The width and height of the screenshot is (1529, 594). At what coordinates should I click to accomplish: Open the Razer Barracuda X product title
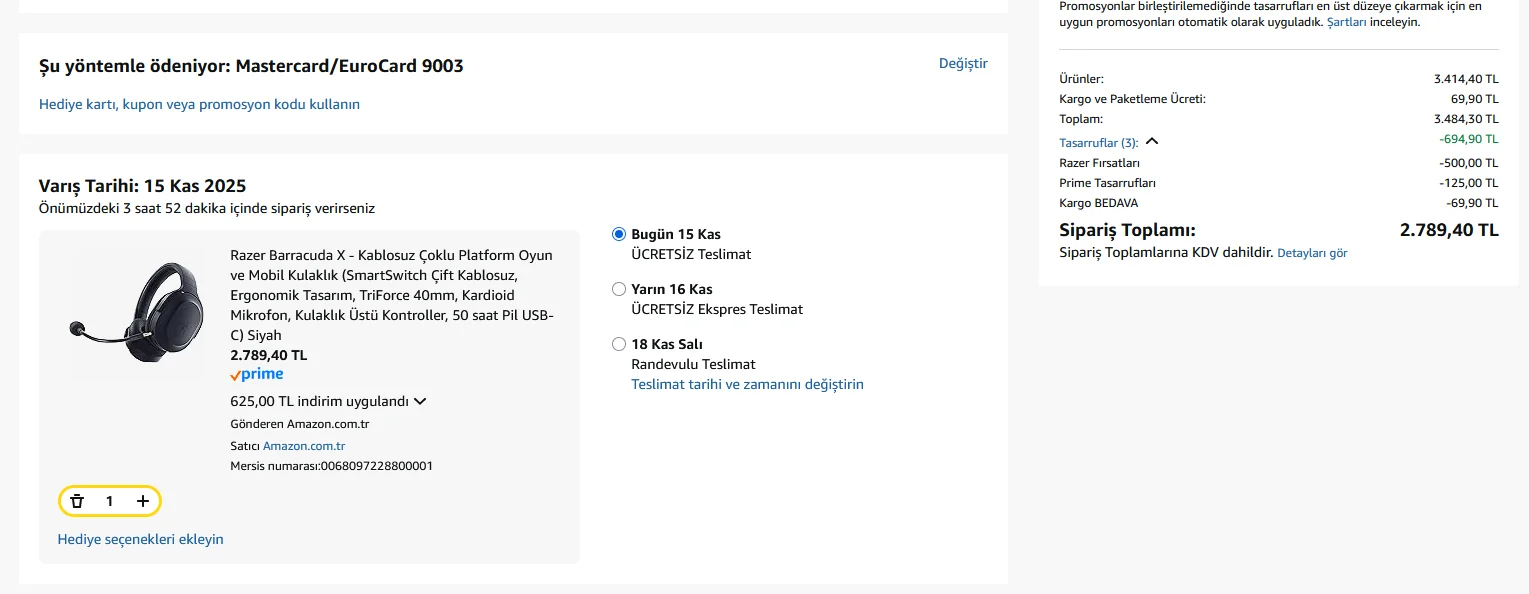pyautogui.click(x=391, y=295)
